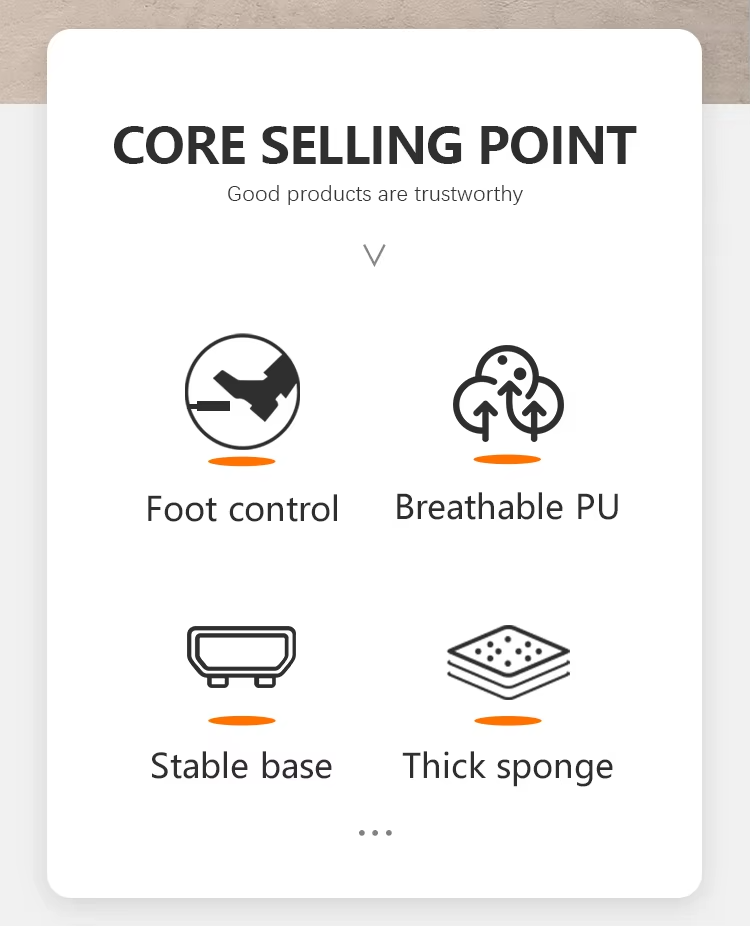Image resolution: width=750 pixels, height=926 pixels.
Task: Click the foot control pedal icon
Action: tap(242, 391)
